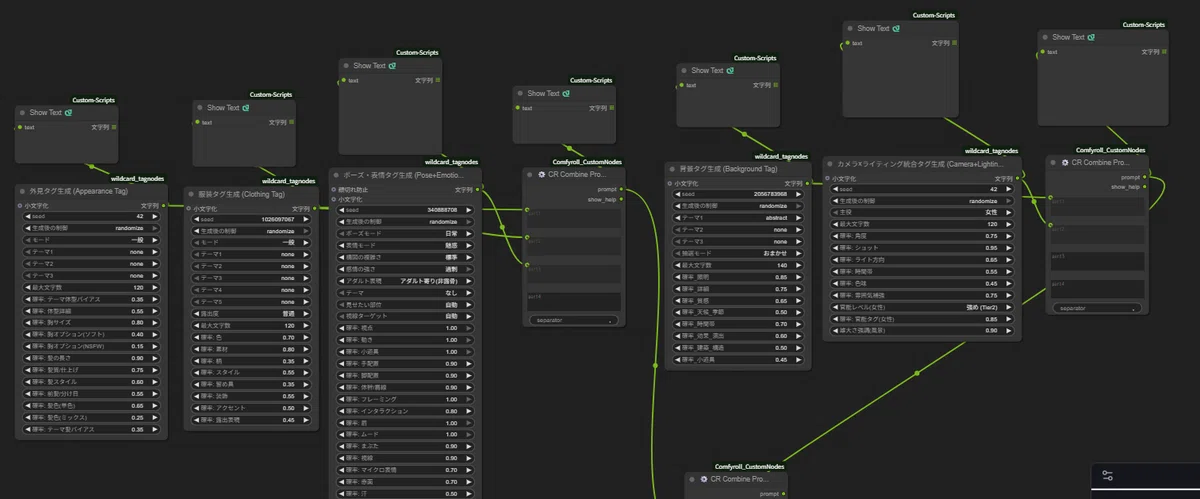Collapse the Pose+Emotion tag node via its title dot
1200x499 pixels.
(x=337, y=174)
